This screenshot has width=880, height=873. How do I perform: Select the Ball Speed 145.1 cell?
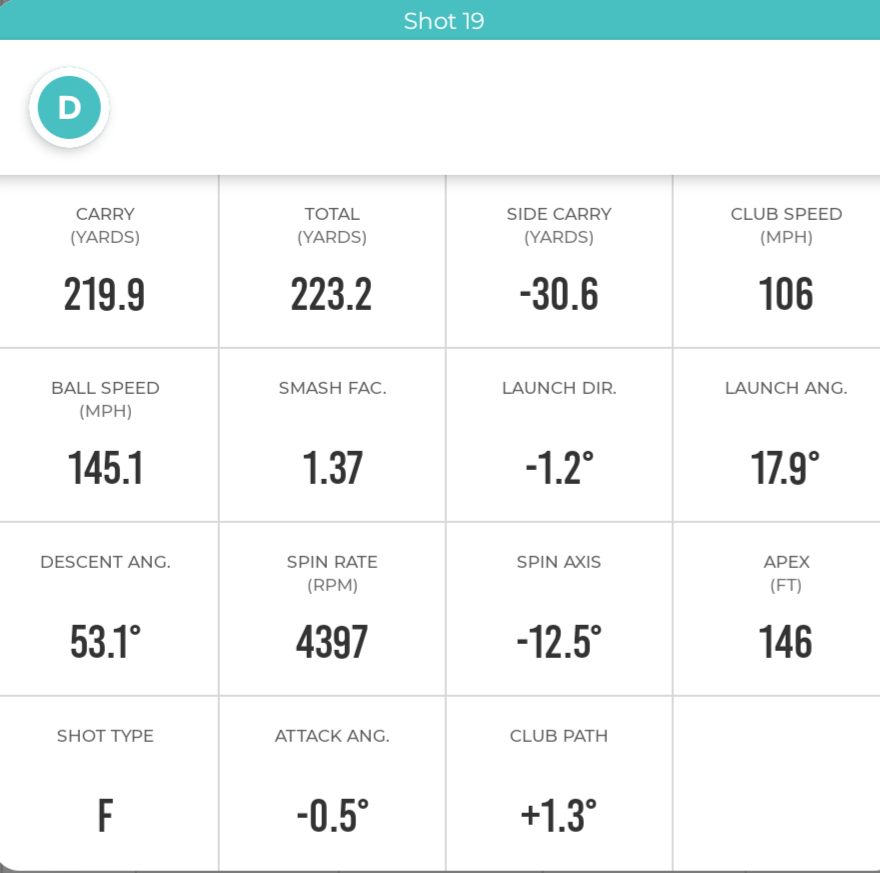point(108,435)
